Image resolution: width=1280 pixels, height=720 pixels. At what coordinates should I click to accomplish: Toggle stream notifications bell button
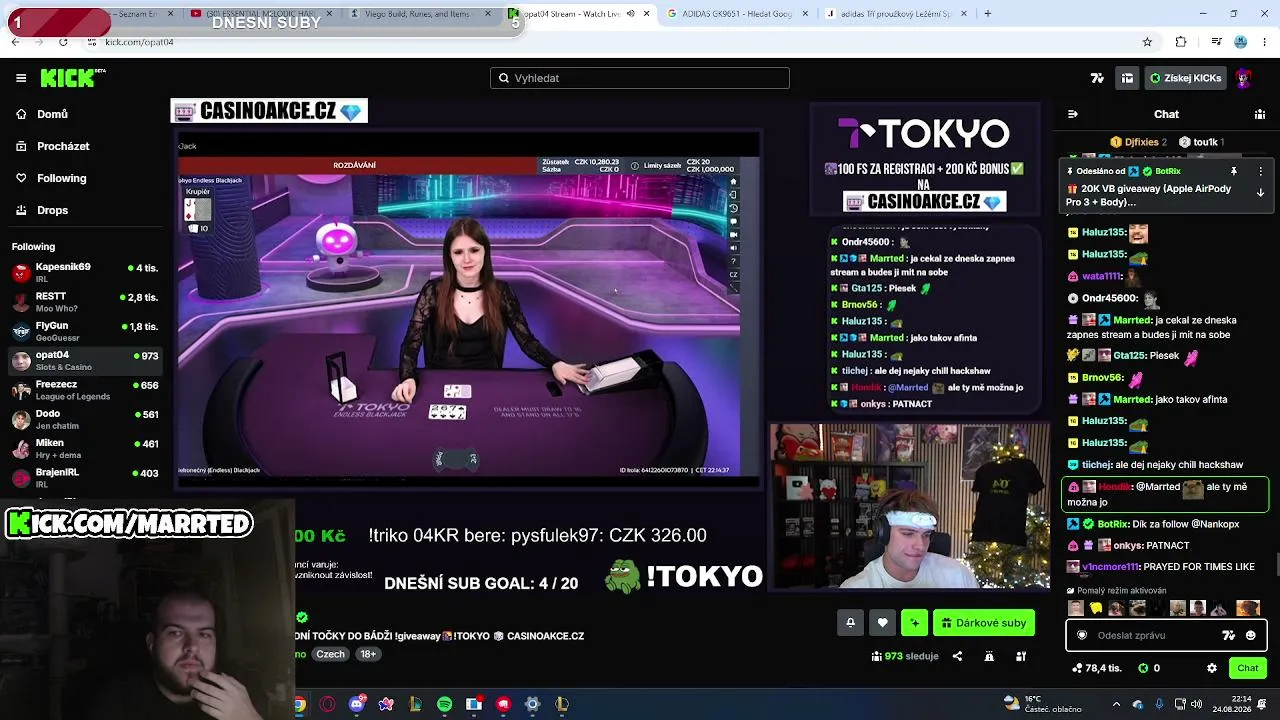(x=851, y=623)
